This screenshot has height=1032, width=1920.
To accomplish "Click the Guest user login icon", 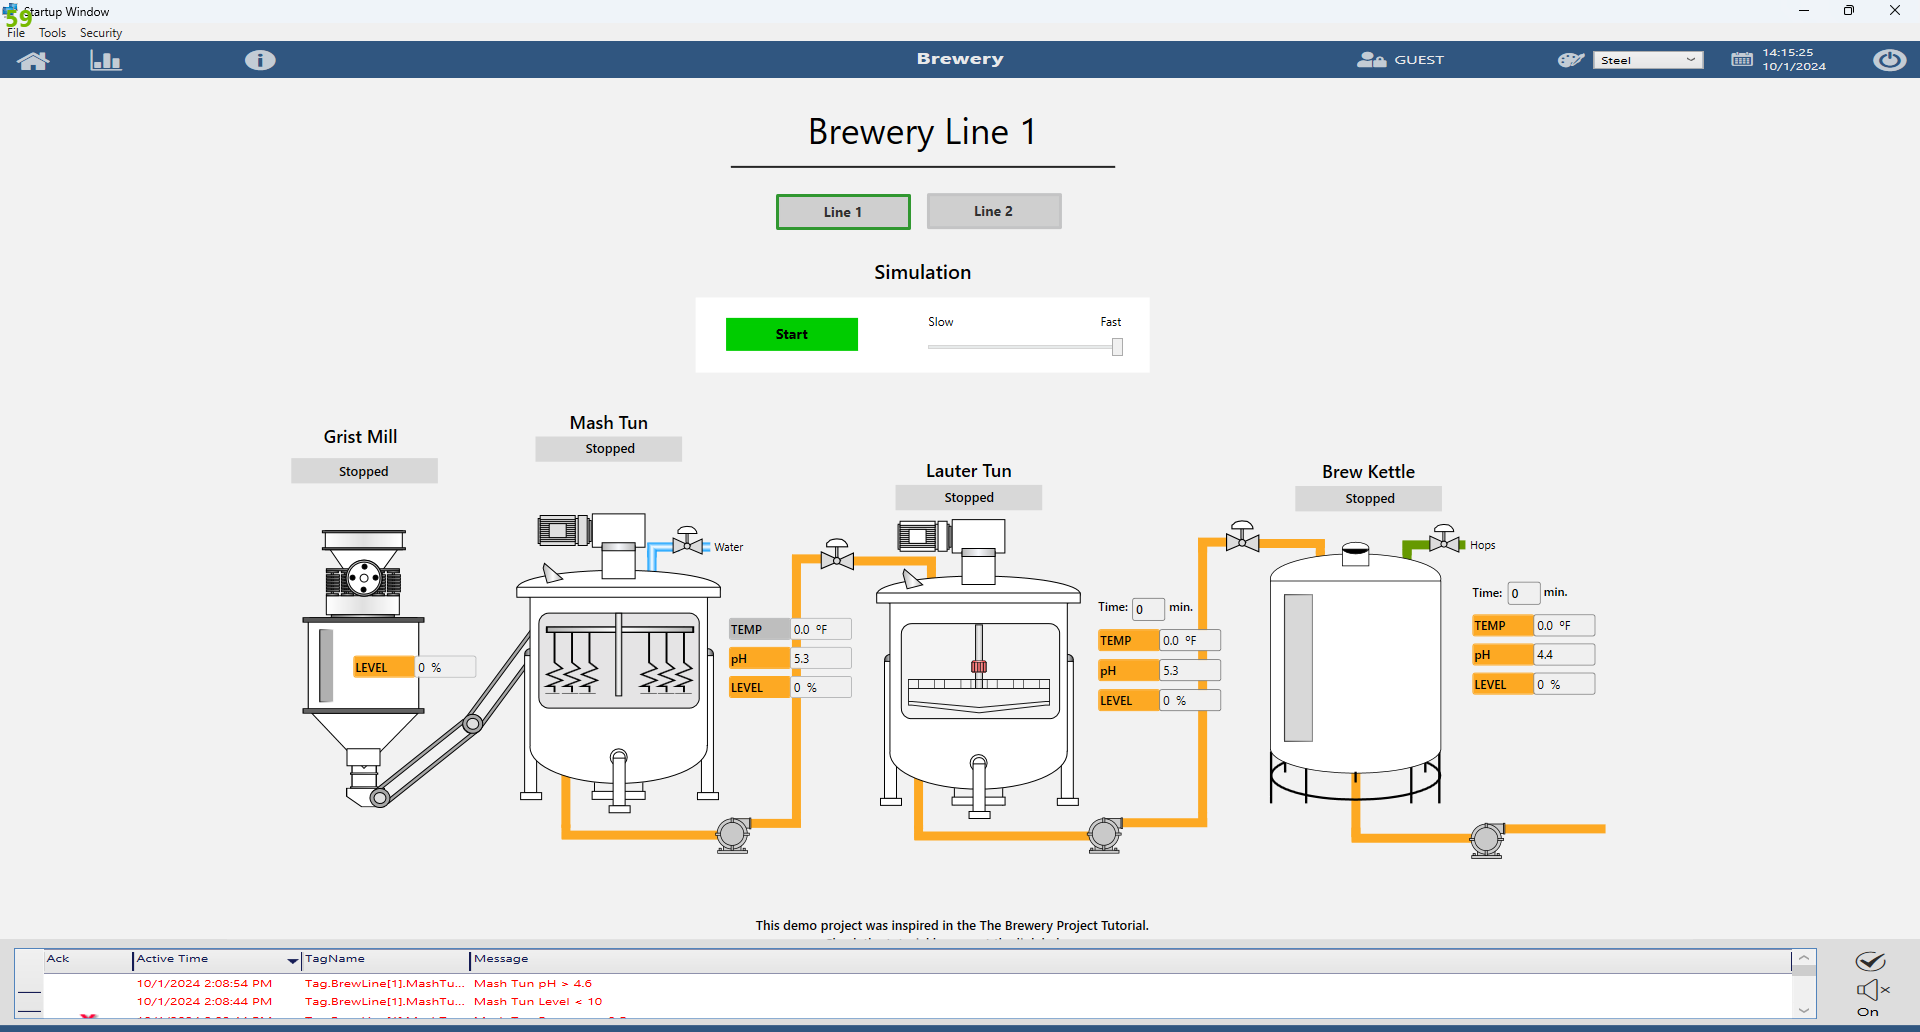I will point(1371,60).
